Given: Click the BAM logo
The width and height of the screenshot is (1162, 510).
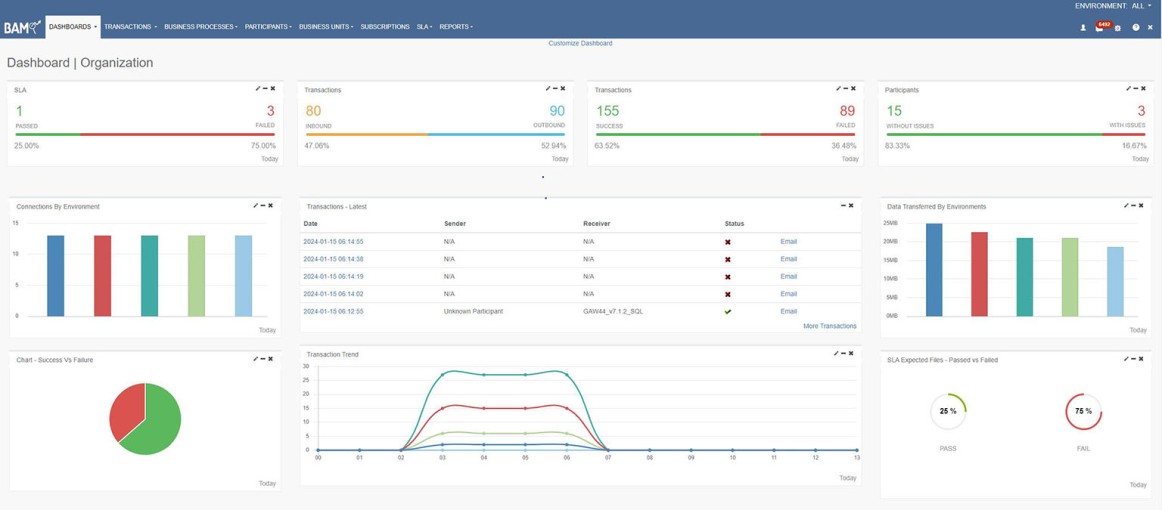Looking at the screenshot, I should 22,27.
